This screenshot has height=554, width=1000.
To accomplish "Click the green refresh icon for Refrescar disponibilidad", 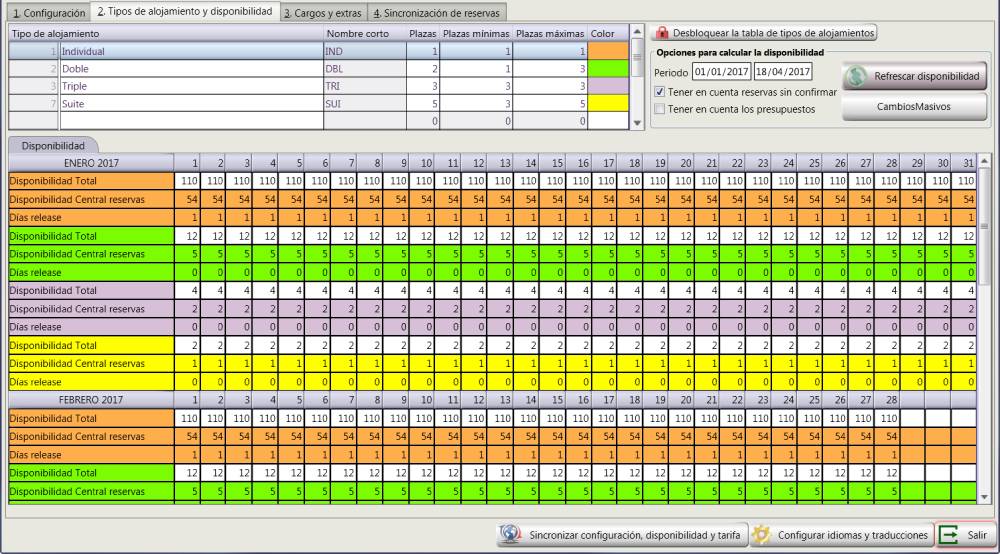I will coord(858,76).
